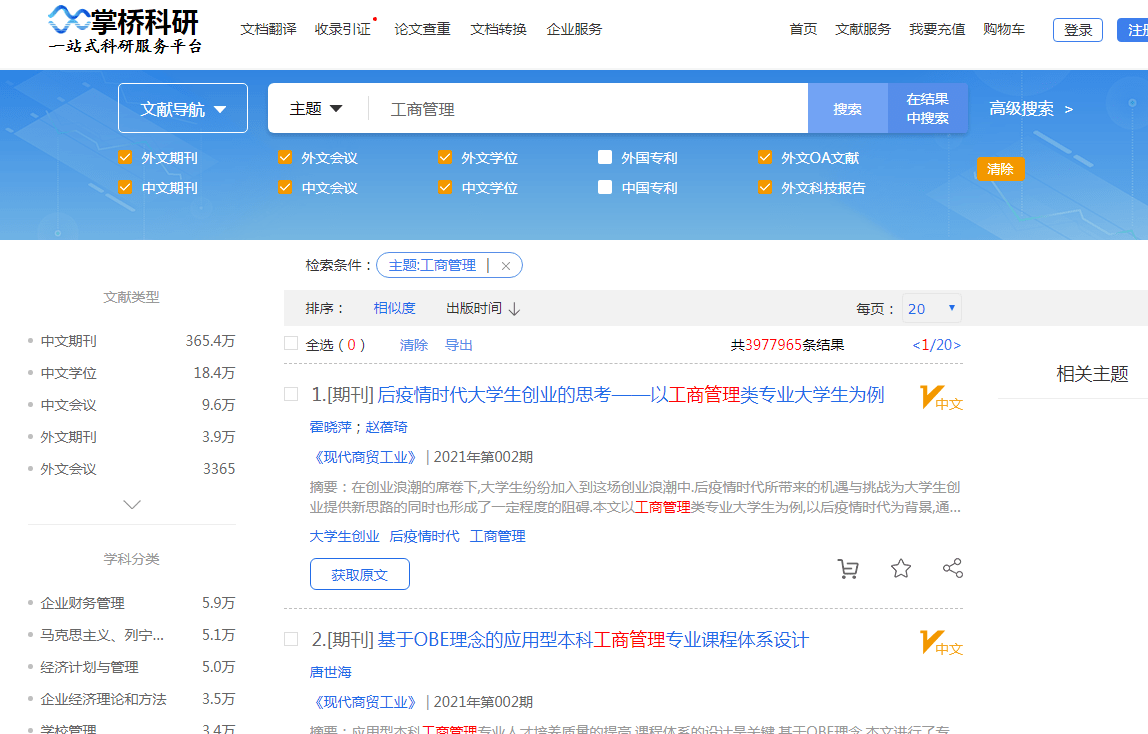Image resolution: width=1148 pixels, height=734 pixels.
Task: Uncheck 外文学位 source checkbox
Action: pyautogui.click(x=445, y=157)
